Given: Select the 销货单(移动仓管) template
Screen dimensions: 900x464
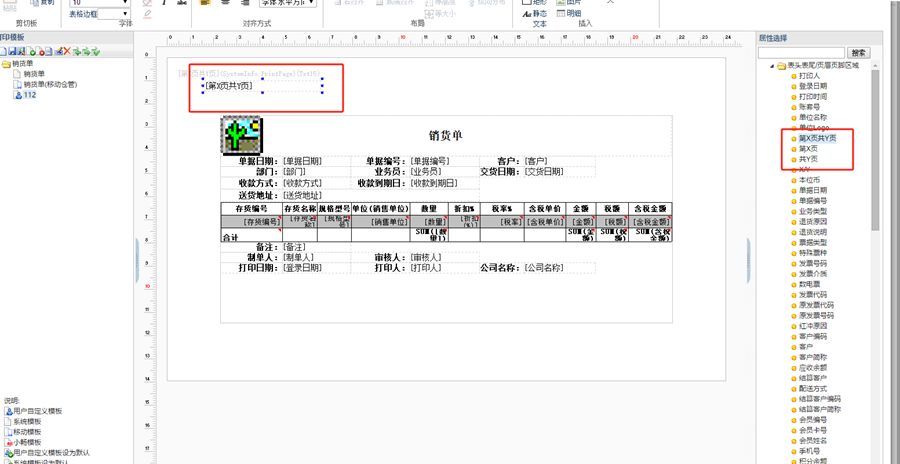Looking at the screenshot, I should coord(51,84).
